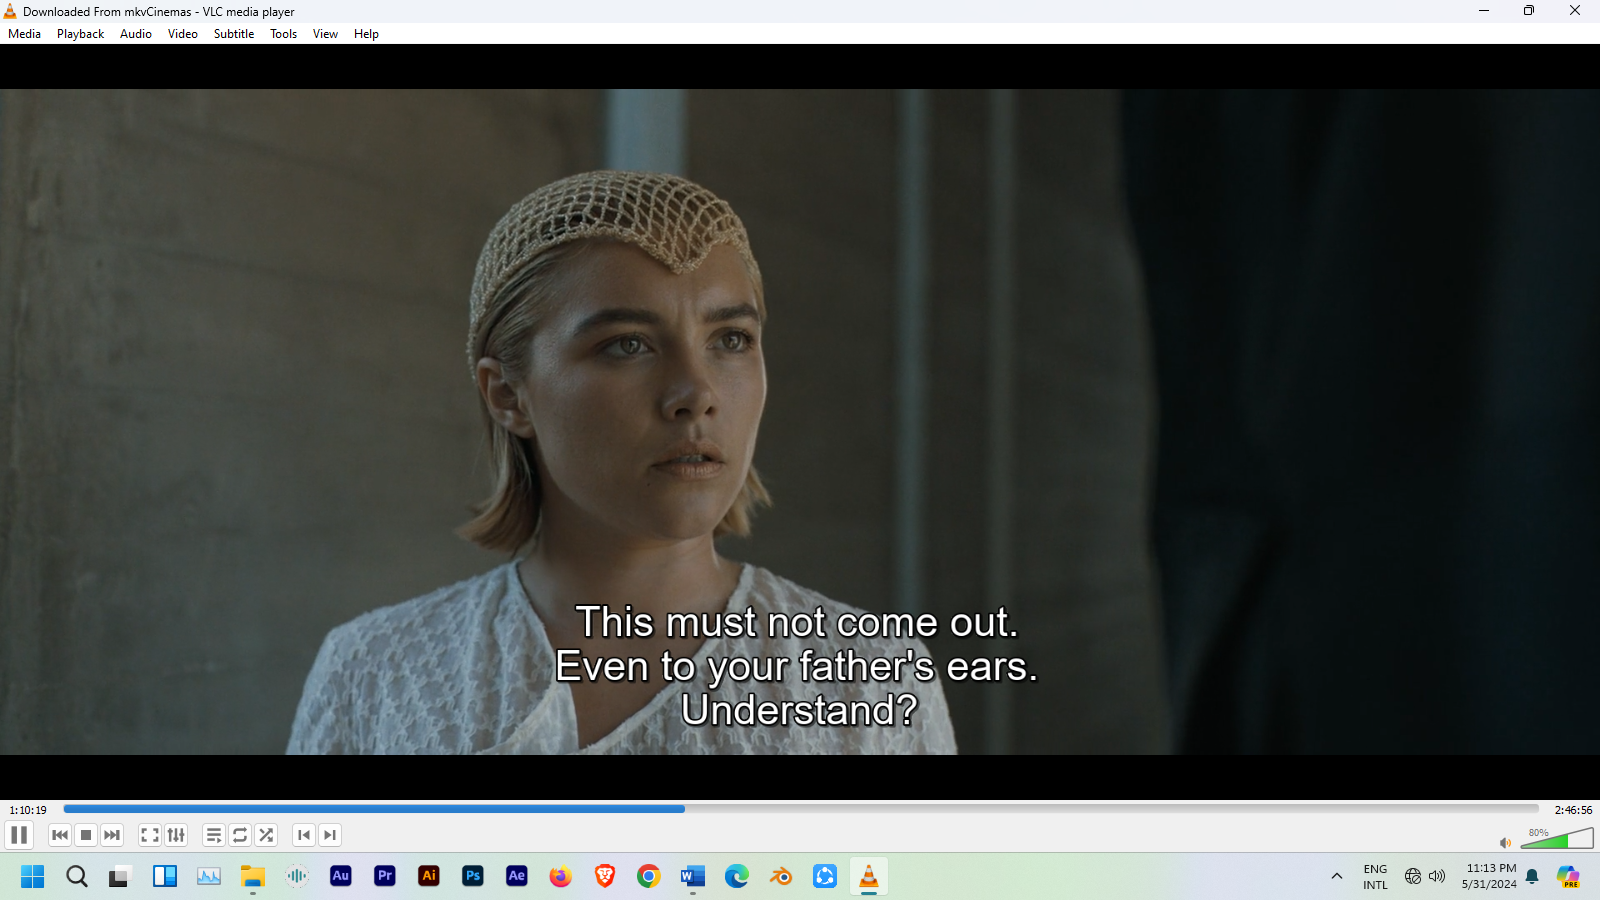Step to next chapter button
The image size is (1600, 900).
pyautogui.click(x=330, y=835)
